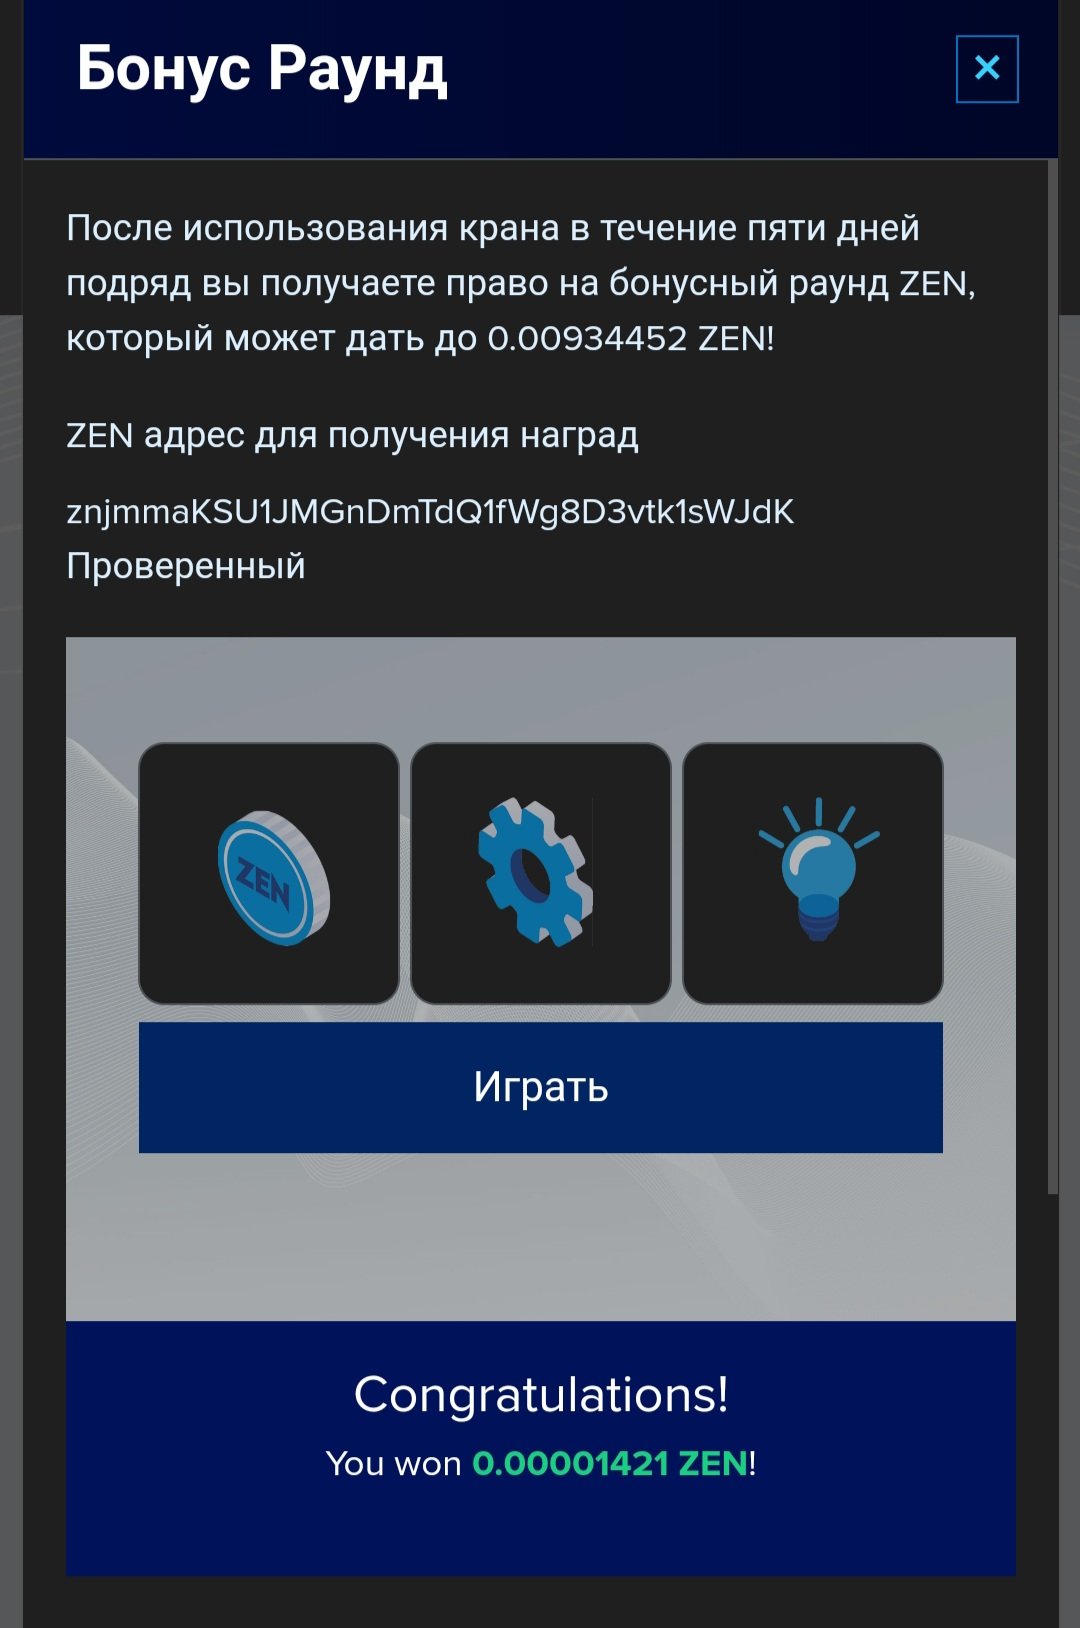Select the ZEN wallet address text

click(x=430, y=512)
